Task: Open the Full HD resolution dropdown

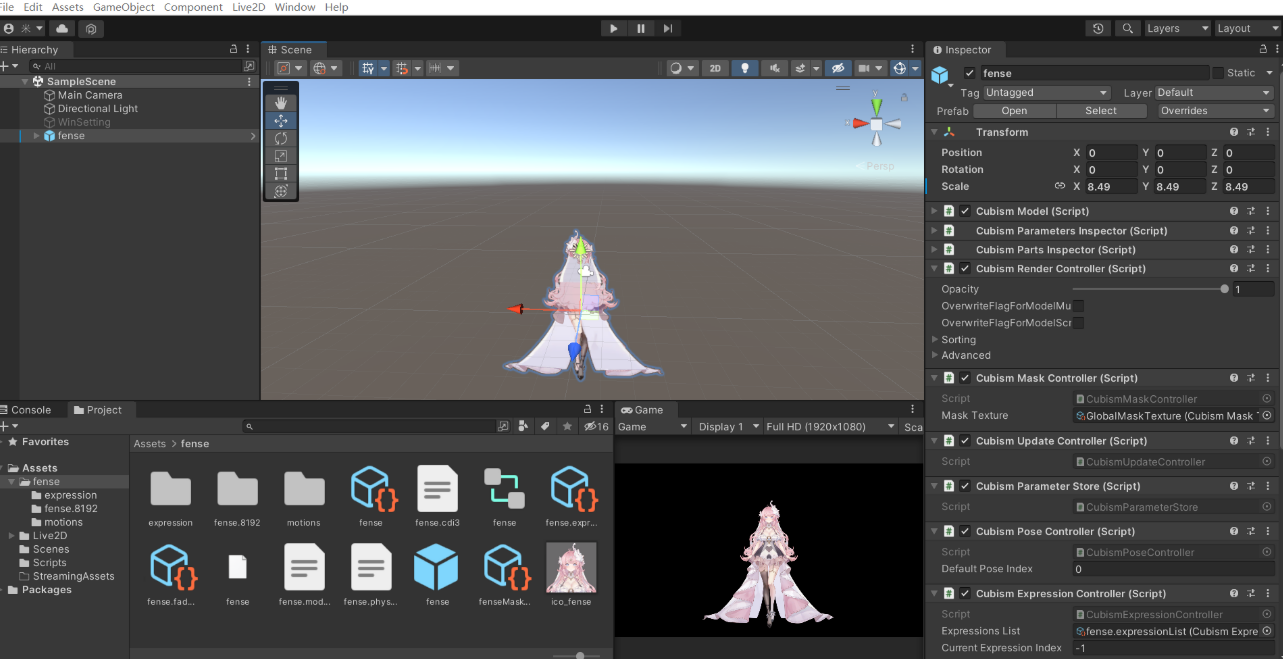Action: [829, 427]
